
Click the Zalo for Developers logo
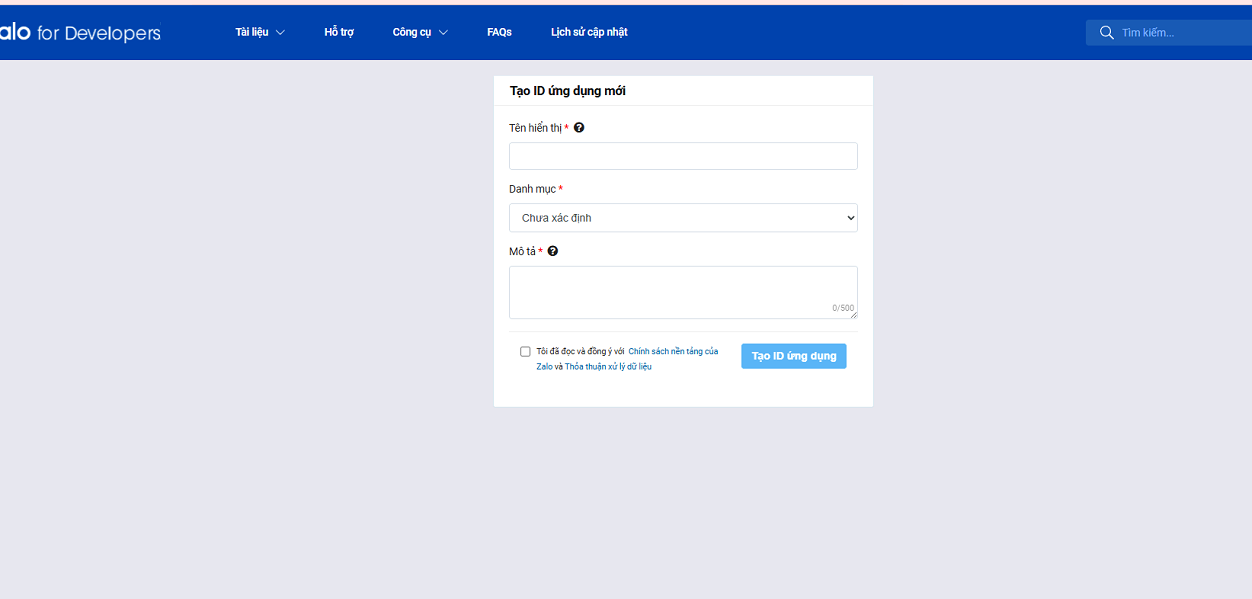tap(80, 32)
